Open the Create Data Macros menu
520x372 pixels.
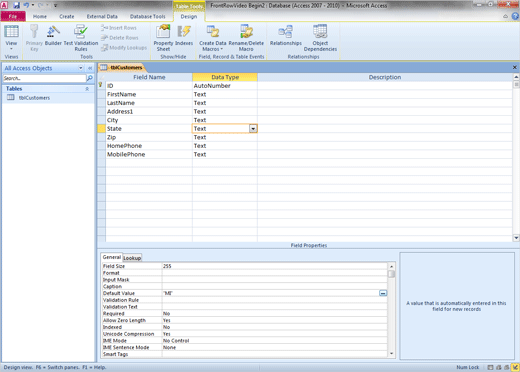(x=213, y=37)
